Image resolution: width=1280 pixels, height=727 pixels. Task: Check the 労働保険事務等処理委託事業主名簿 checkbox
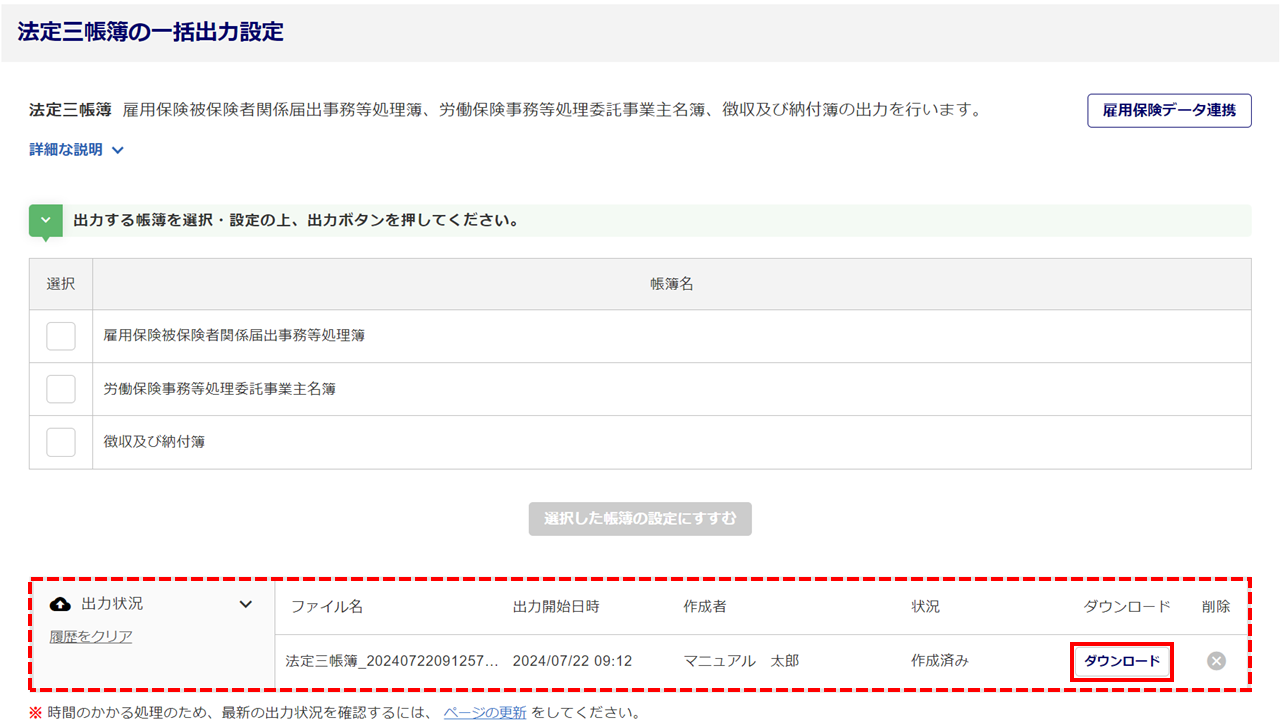[61, 389]
